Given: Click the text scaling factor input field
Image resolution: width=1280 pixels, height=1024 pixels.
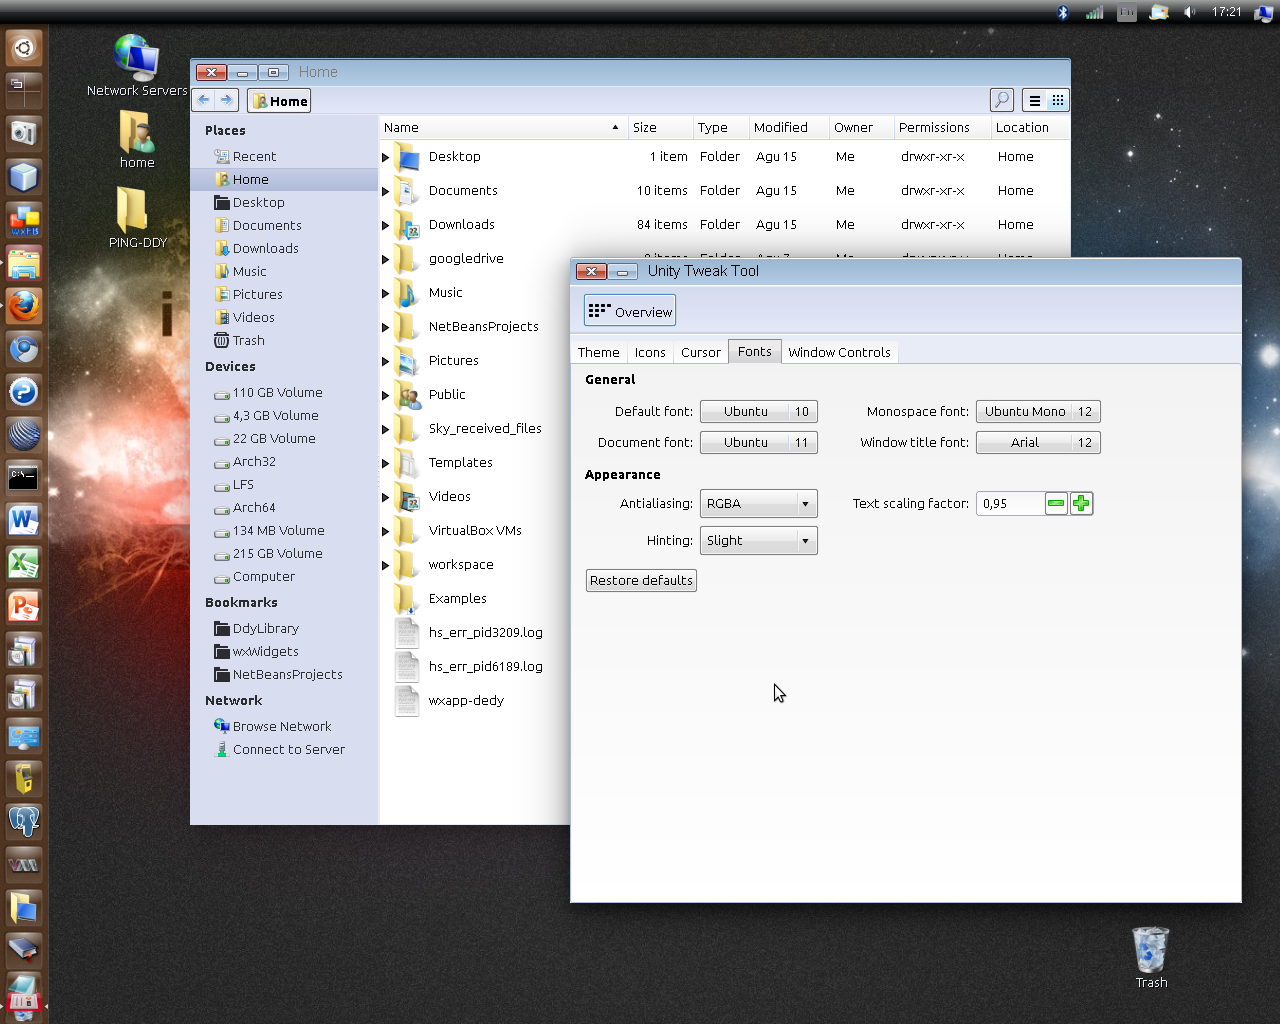Looking at the screenshot, I should pos(1010,503).
